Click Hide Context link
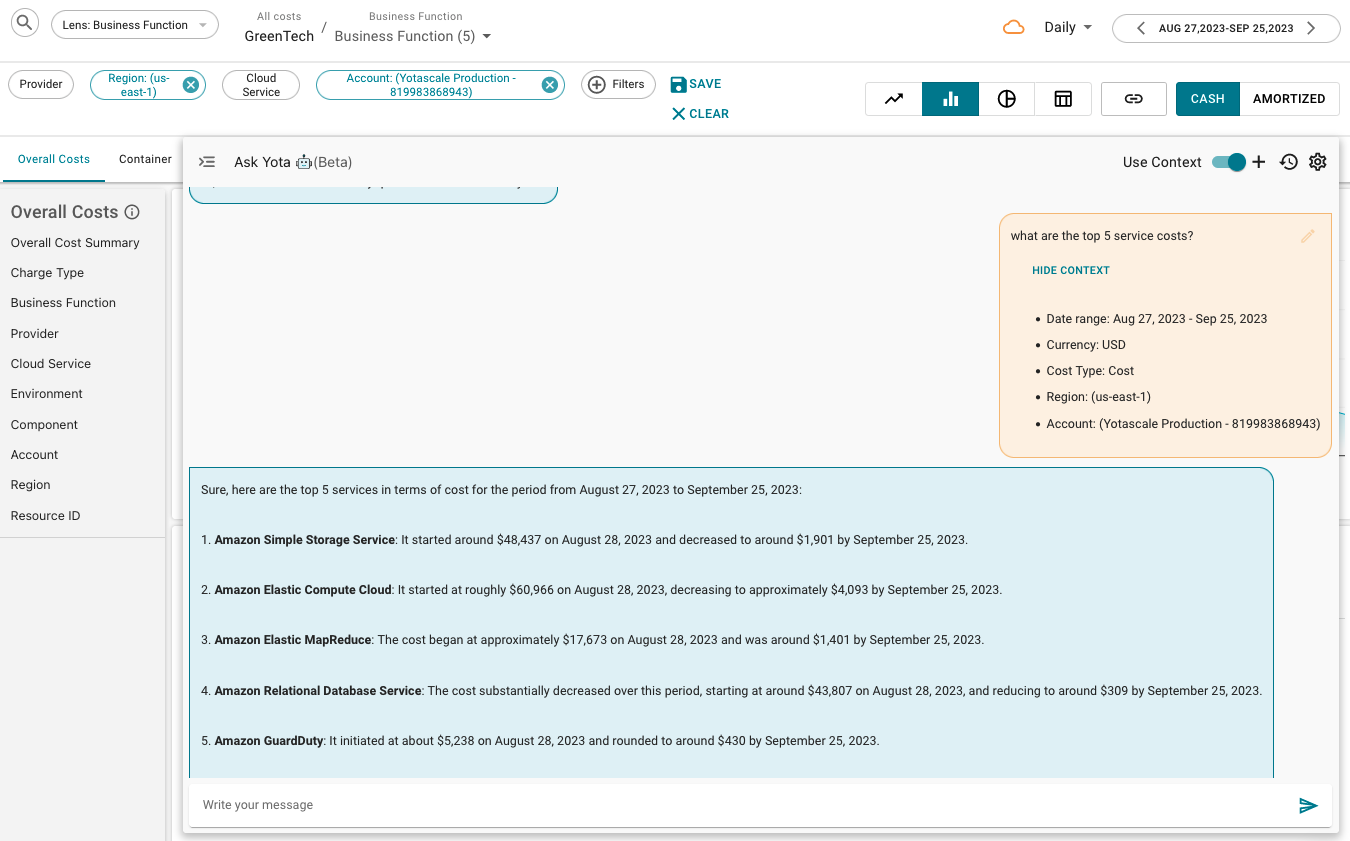Screen dimensions: 1350x841 [x=1070, y=270]
